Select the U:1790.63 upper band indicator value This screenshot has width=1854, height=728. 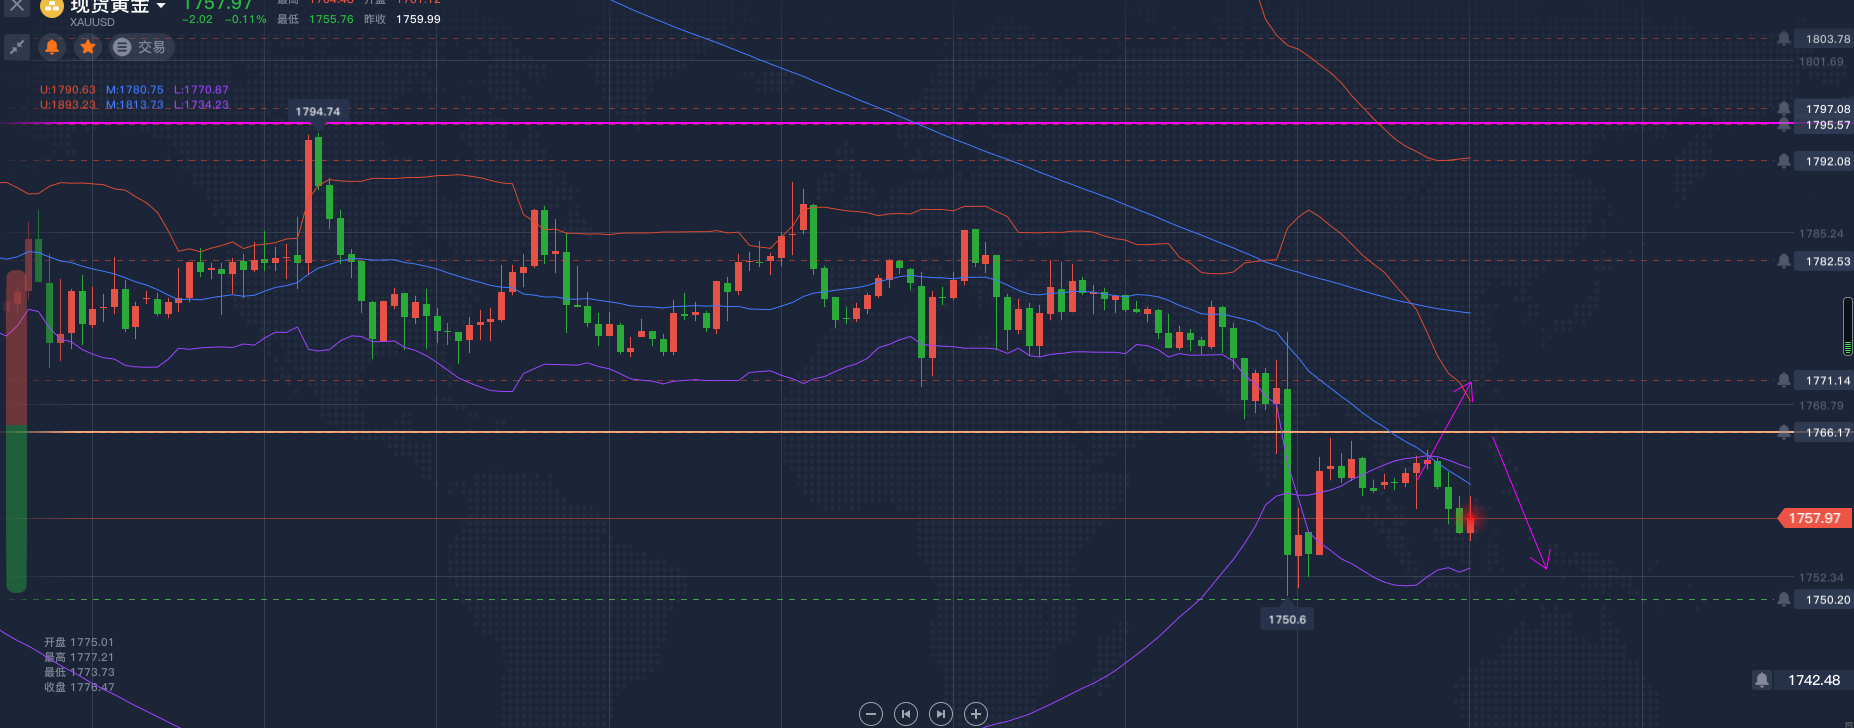point(68,90)
